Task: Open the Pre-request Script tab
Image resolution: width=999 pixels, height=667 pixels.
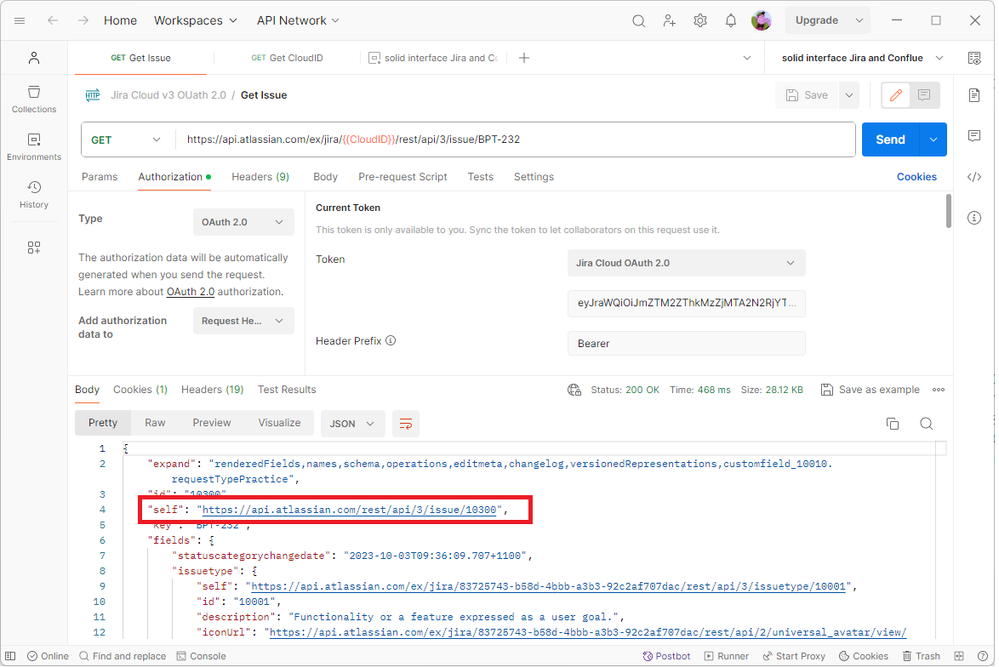Action: pos(403,177)
